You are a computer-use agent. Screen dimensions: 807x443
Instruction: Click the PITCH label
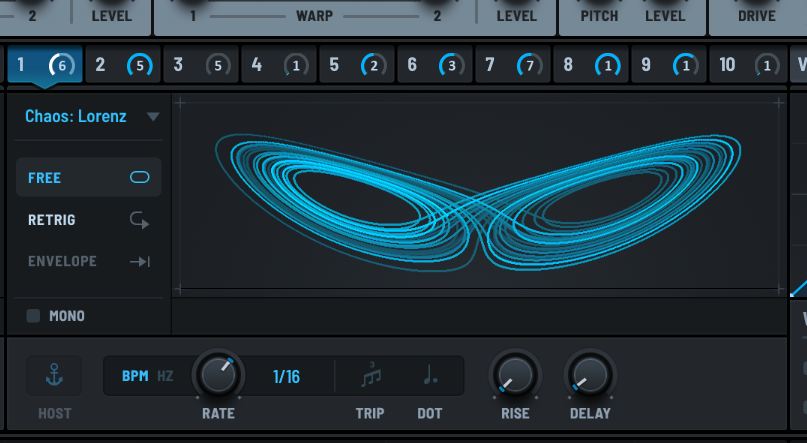pyautogui.click(x=599, y=16)
